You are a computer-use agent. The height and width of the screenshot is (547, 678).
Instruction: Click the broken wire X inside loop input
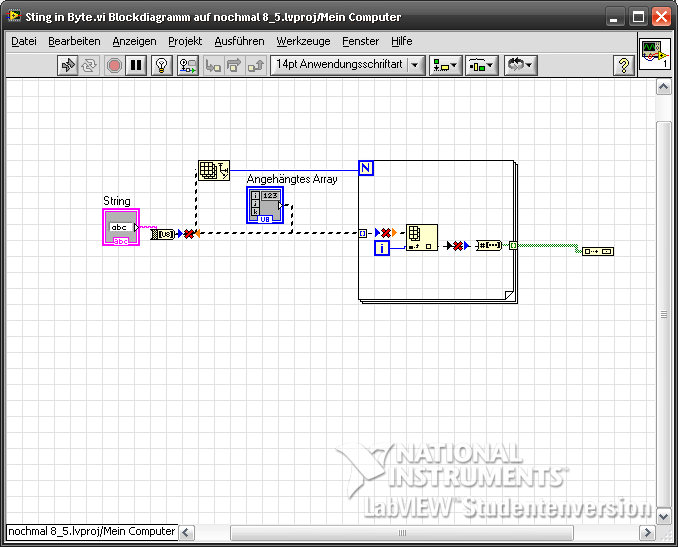(x=386, y=233)
